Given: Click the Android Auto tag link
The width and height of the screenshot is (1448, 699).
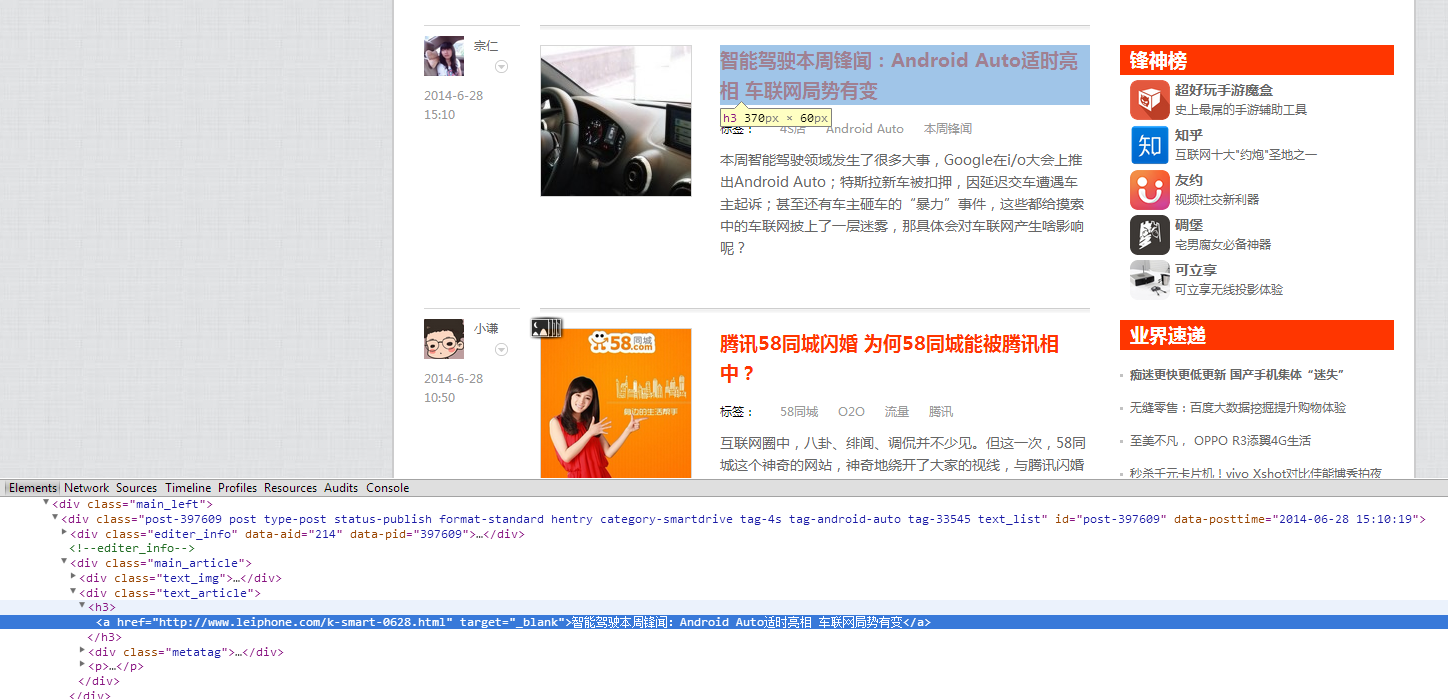Looking at the screenshot, I should (x=864, y=129).
